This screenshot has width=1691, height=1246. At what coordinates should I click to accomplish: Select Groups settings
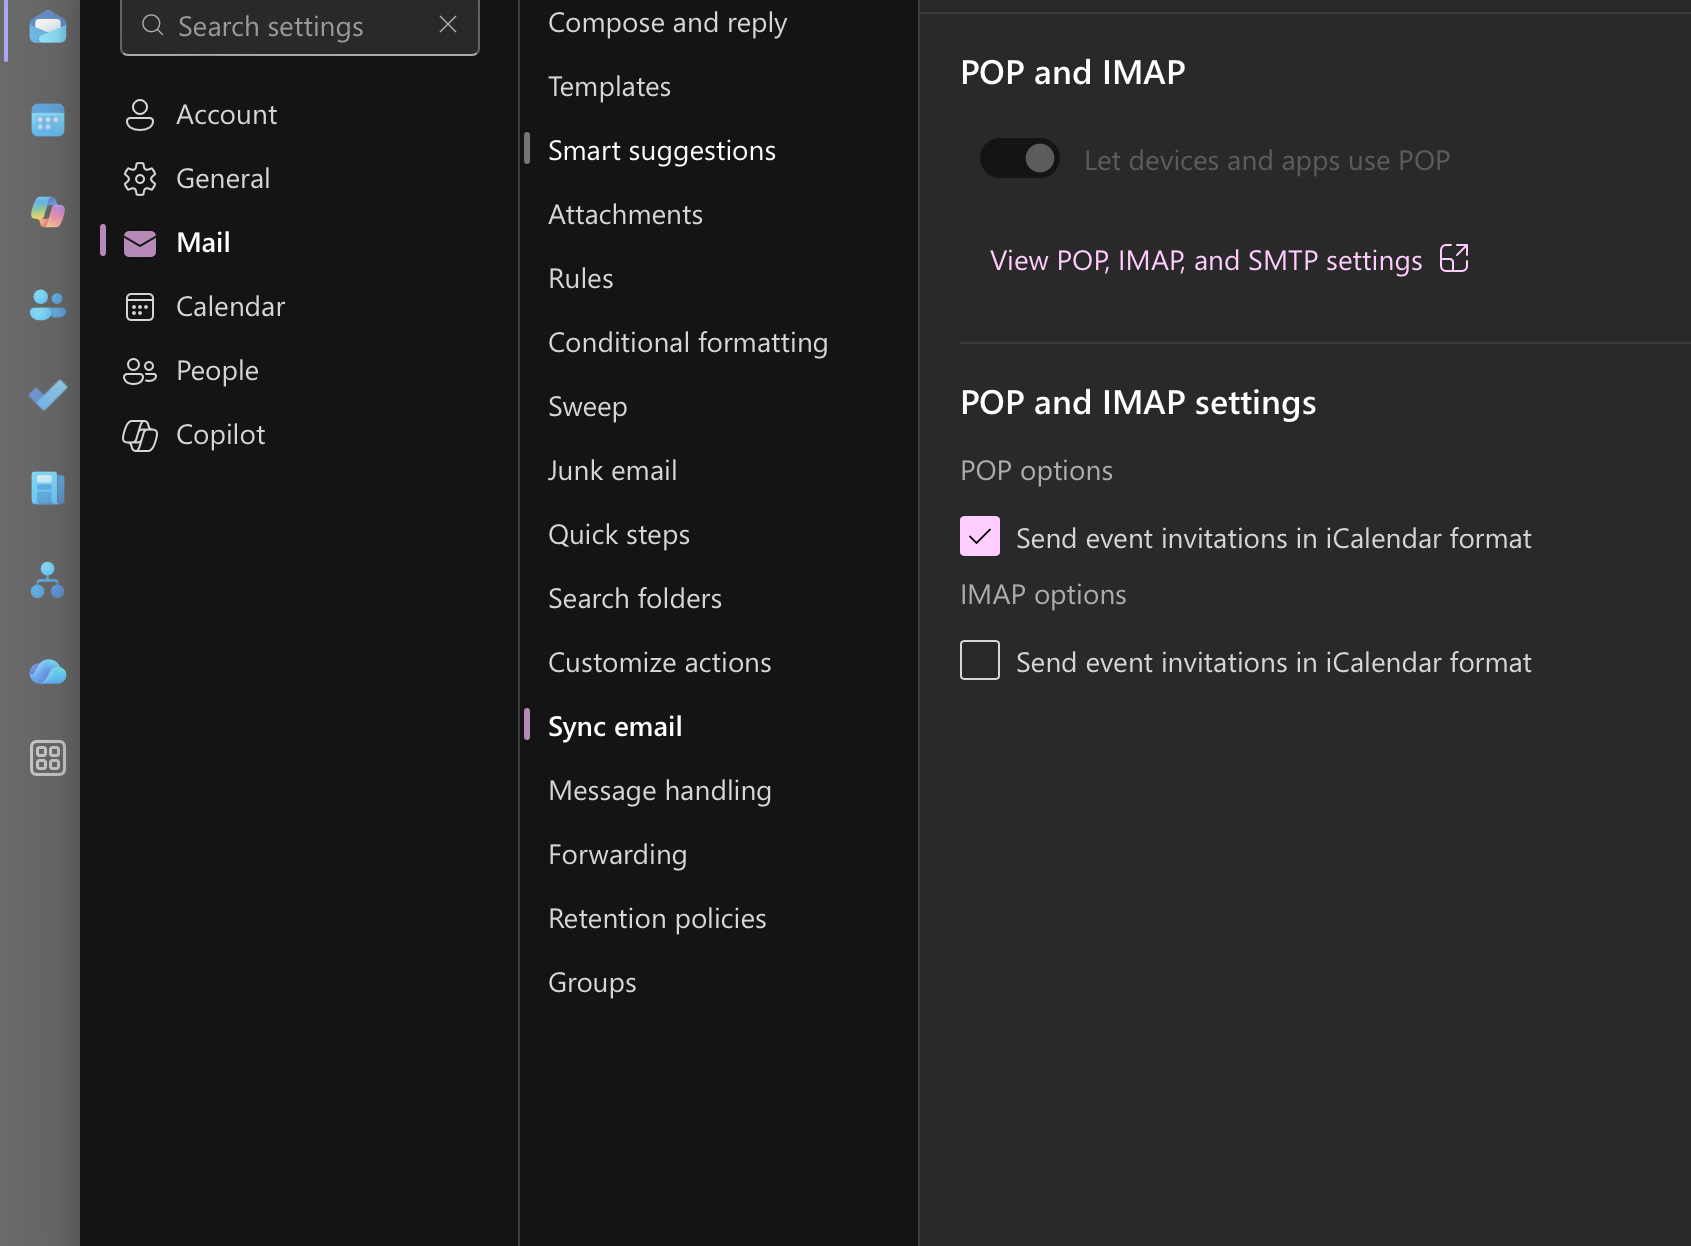[592, 983]
